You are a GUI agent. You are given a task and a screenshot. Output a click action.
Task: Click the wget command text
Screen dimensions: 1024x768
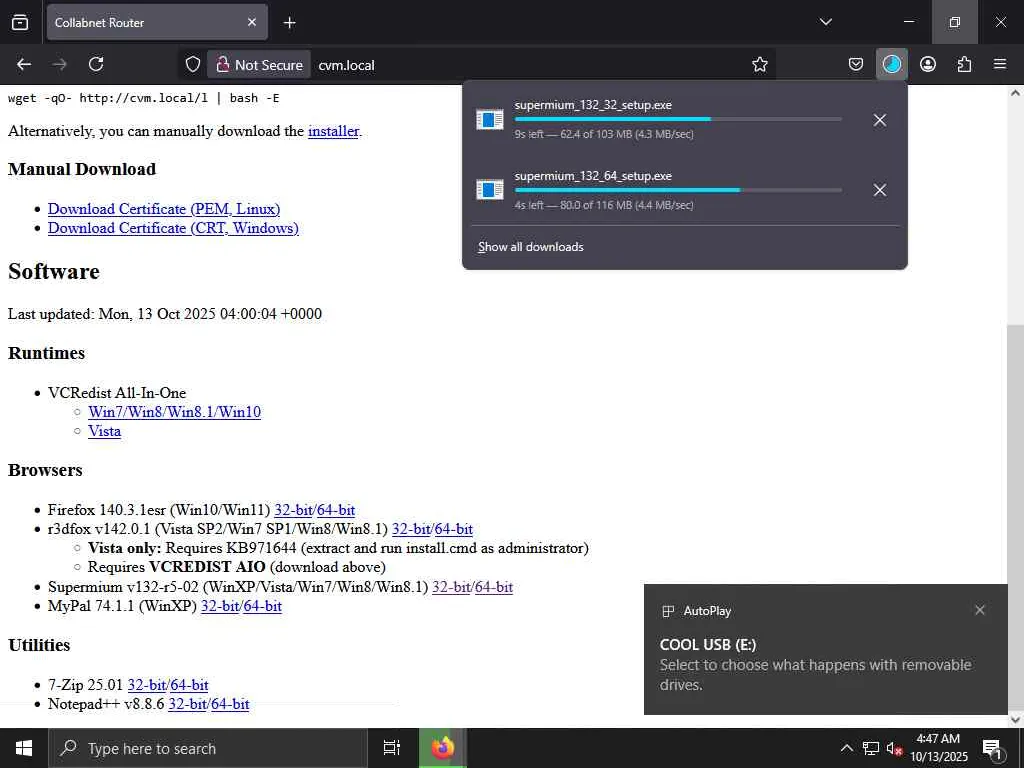tap(144, 98)
